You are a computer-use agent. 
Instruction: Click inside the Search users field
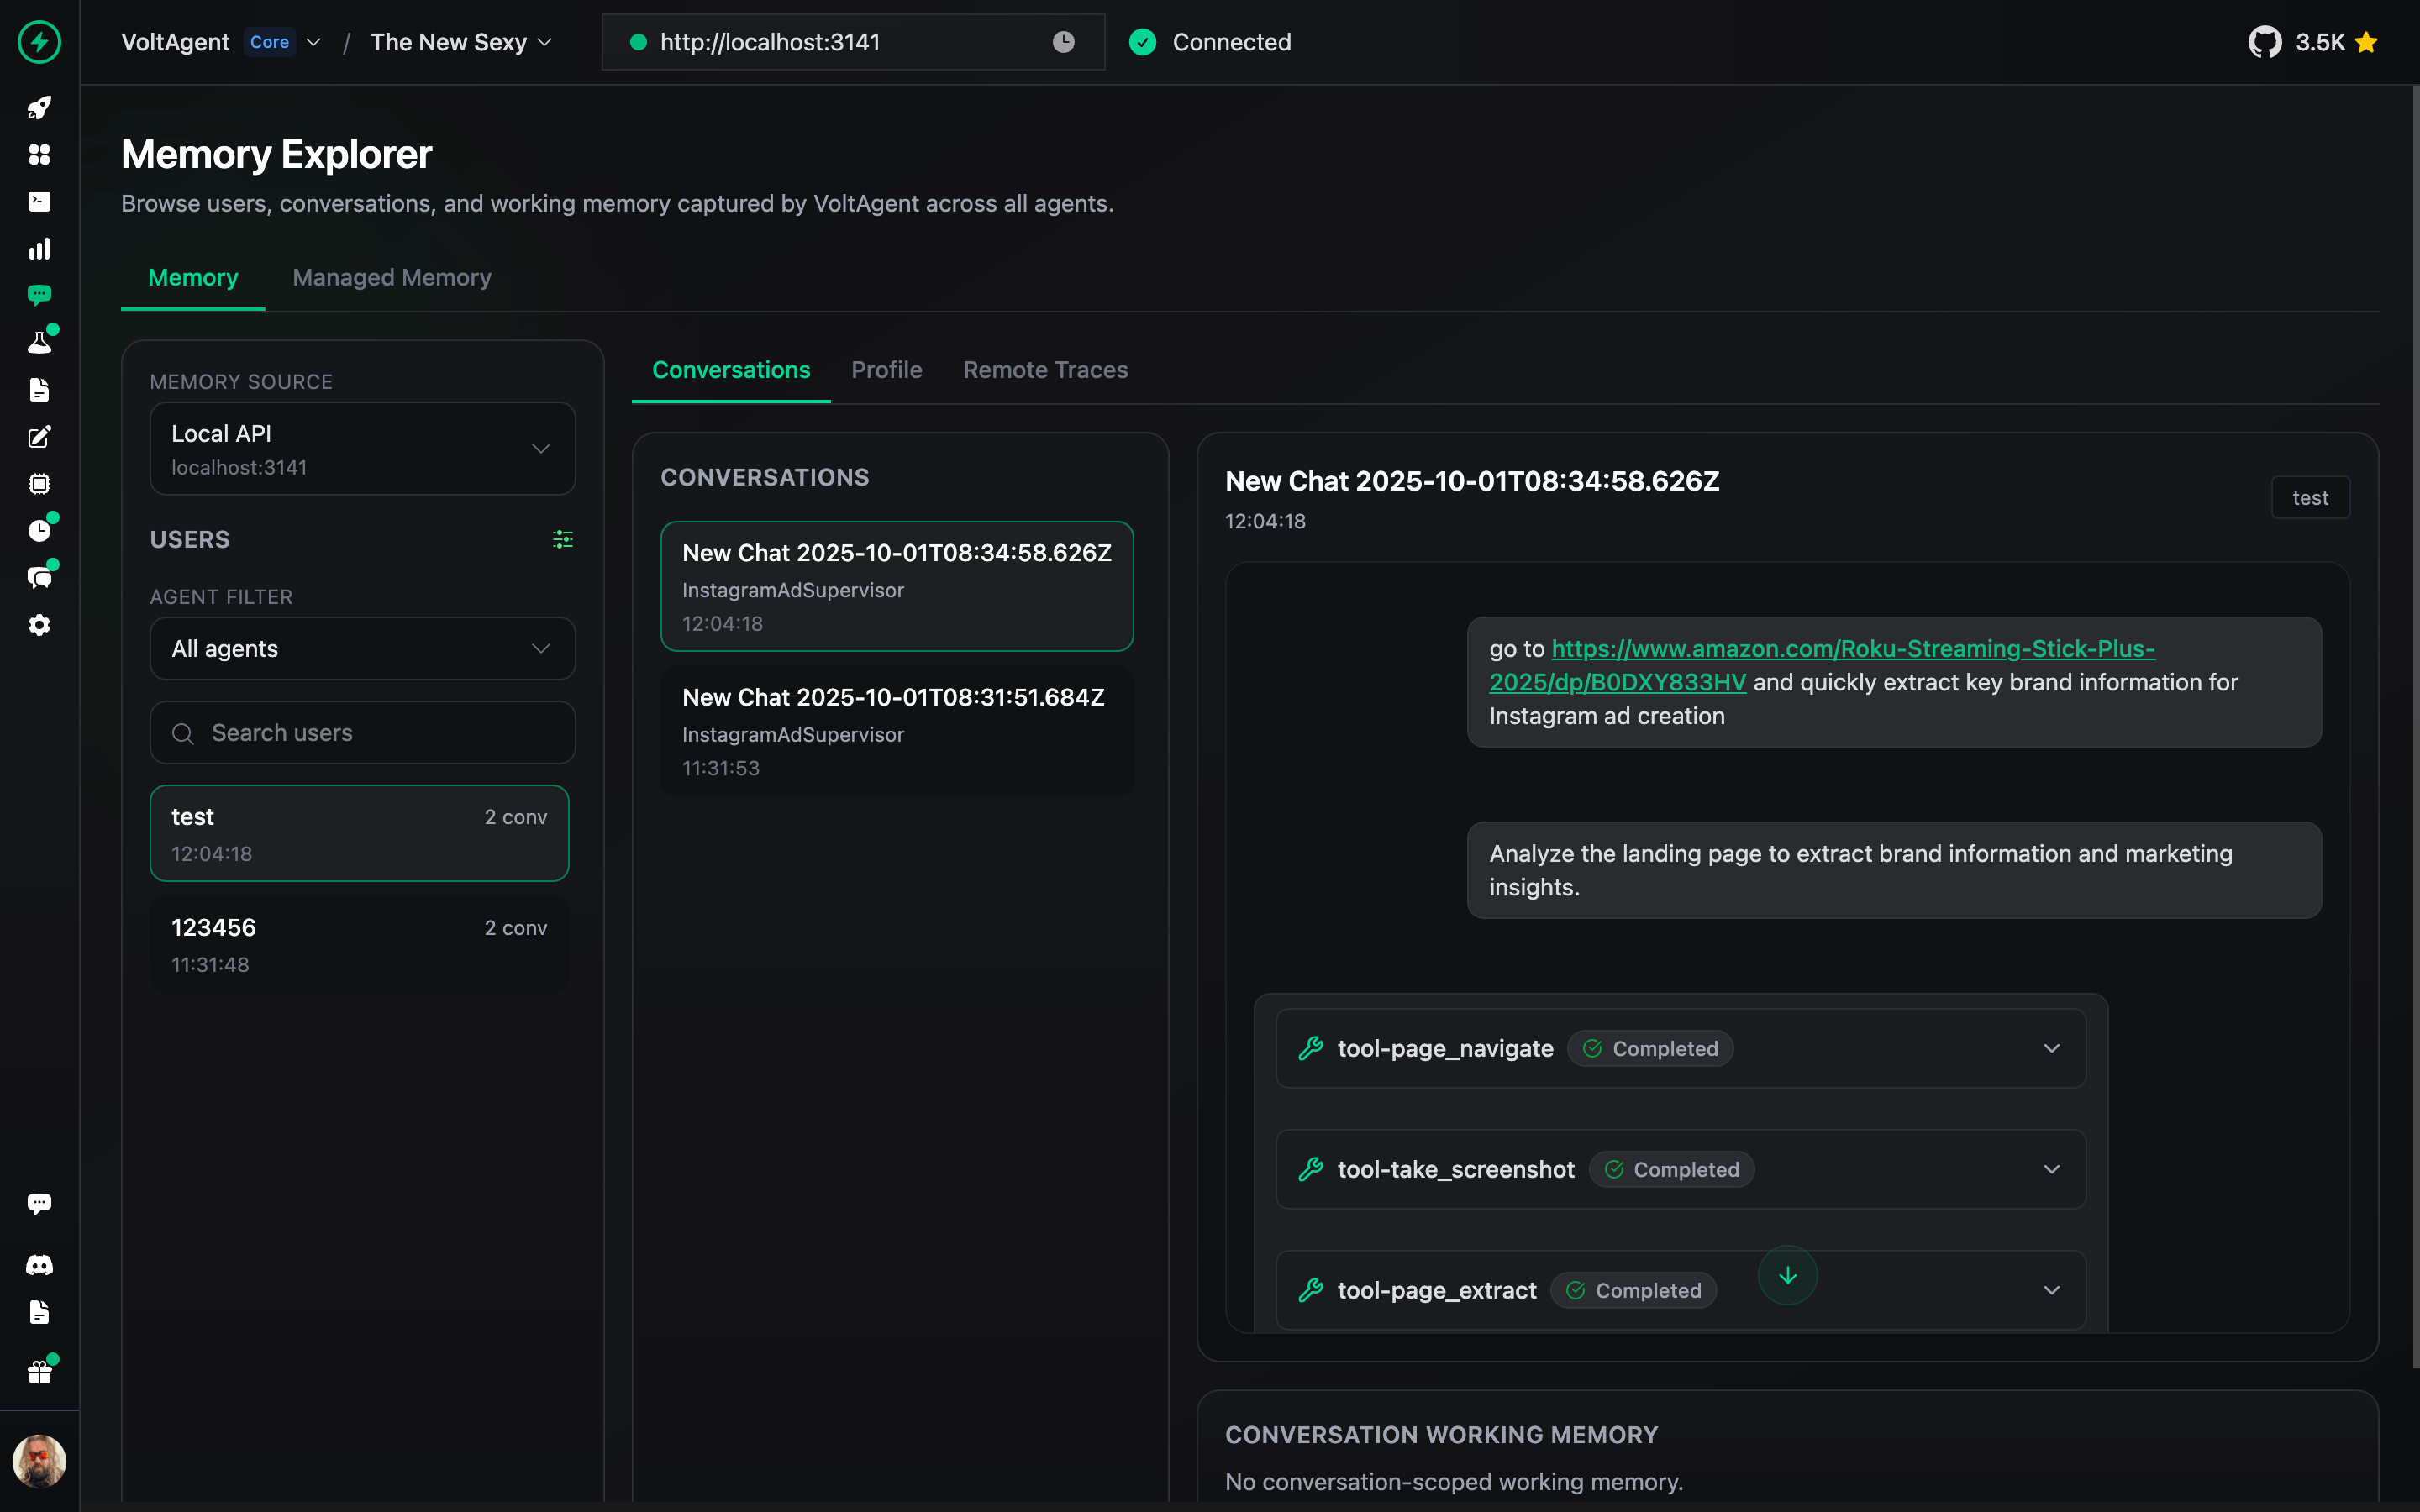click(x=362, y=732)
